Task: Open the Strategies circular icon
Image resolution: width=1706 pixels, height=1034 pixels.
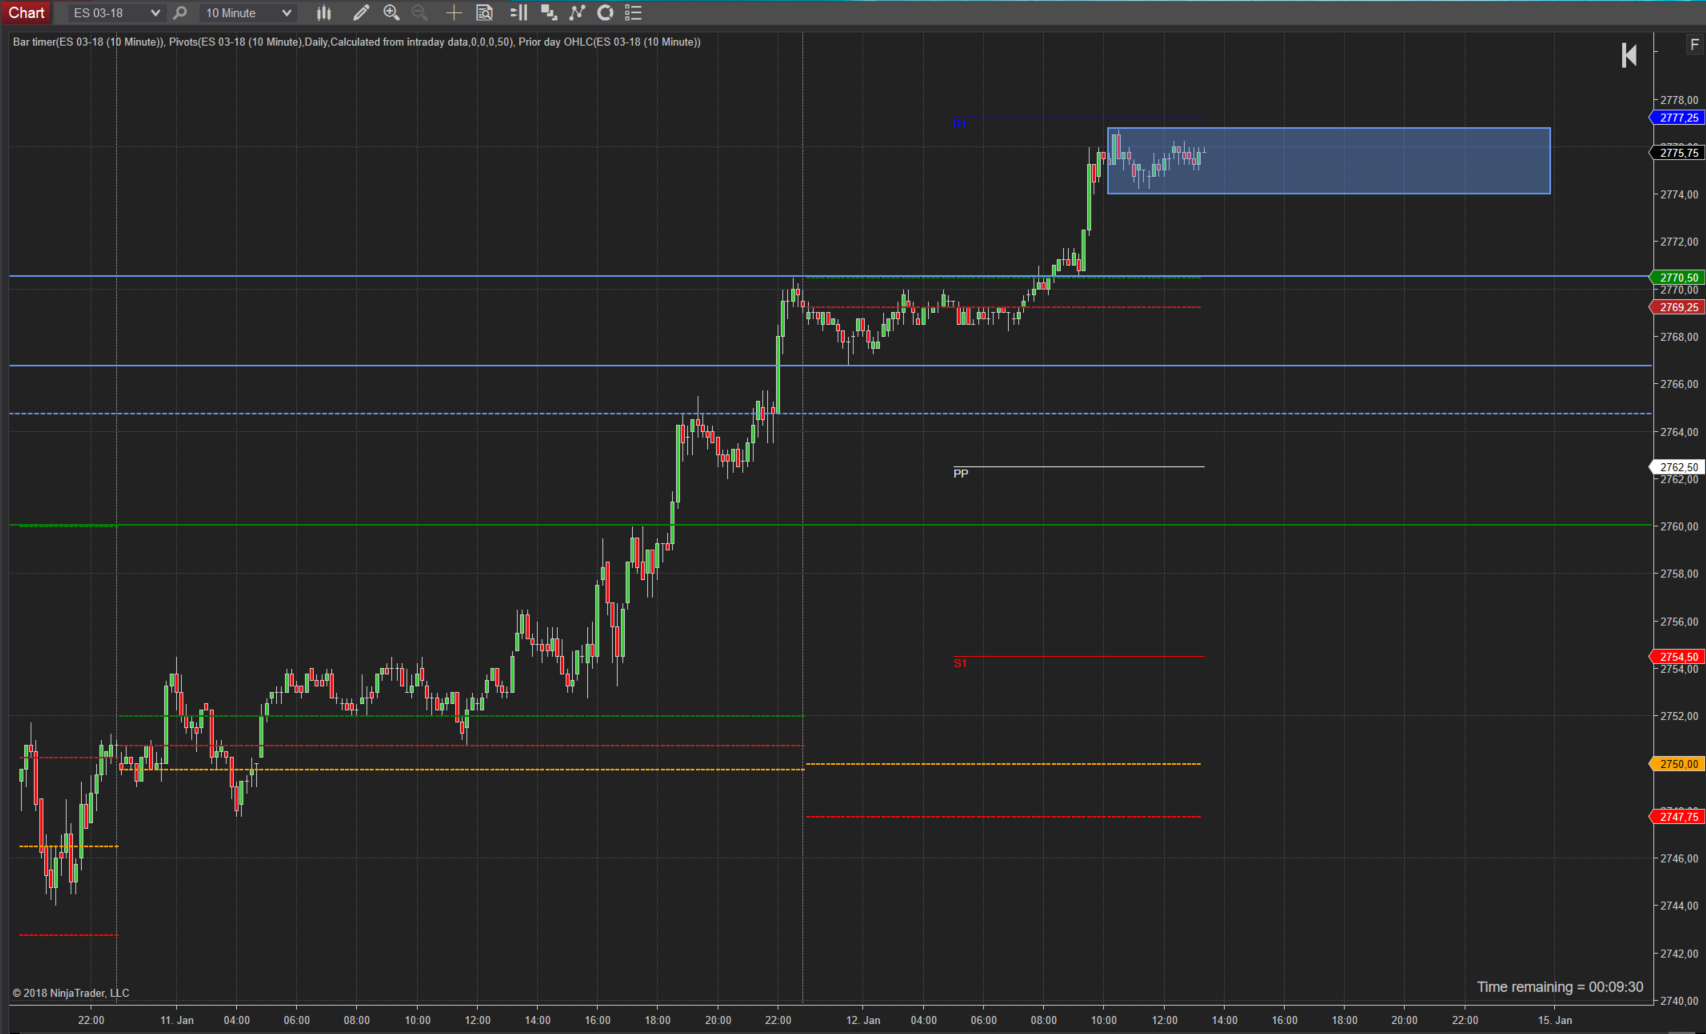Action: click(x=605, y=13)
